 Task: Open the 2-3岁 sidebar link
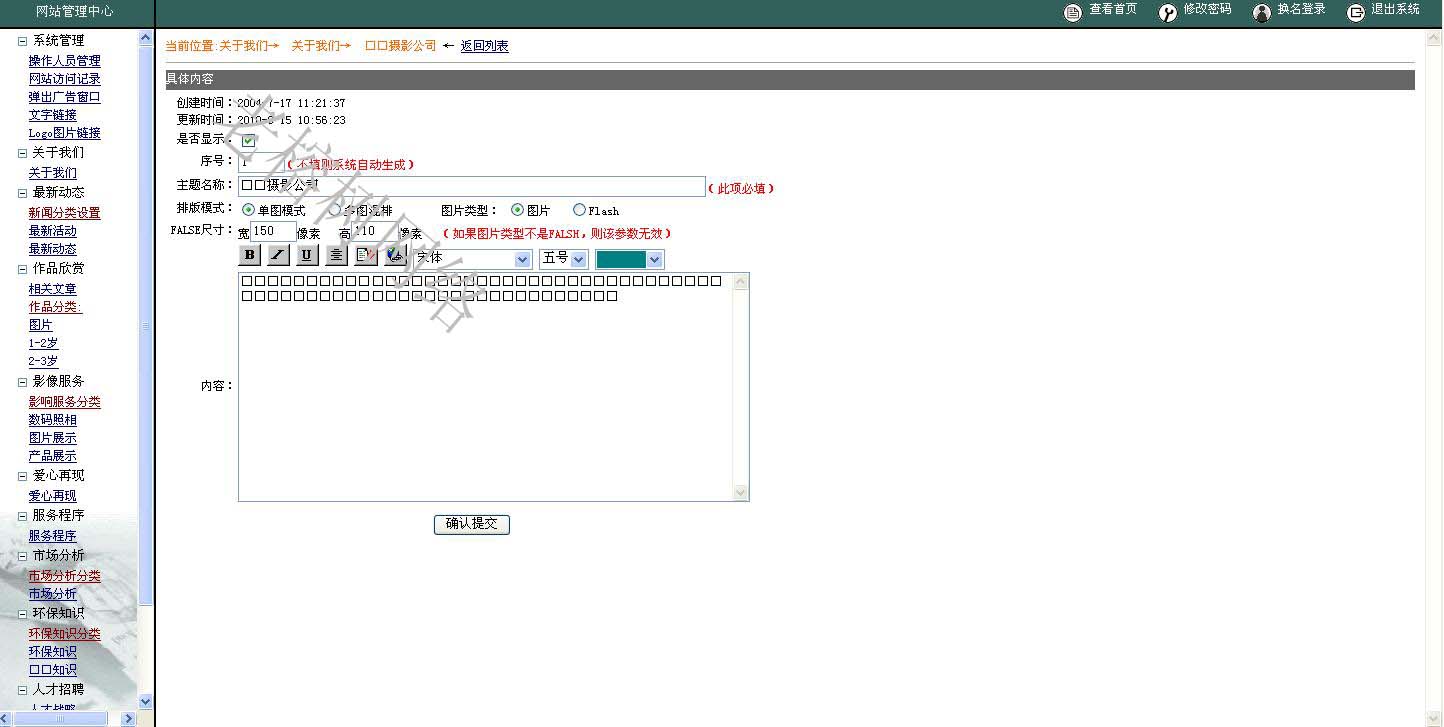coord(44,361)
